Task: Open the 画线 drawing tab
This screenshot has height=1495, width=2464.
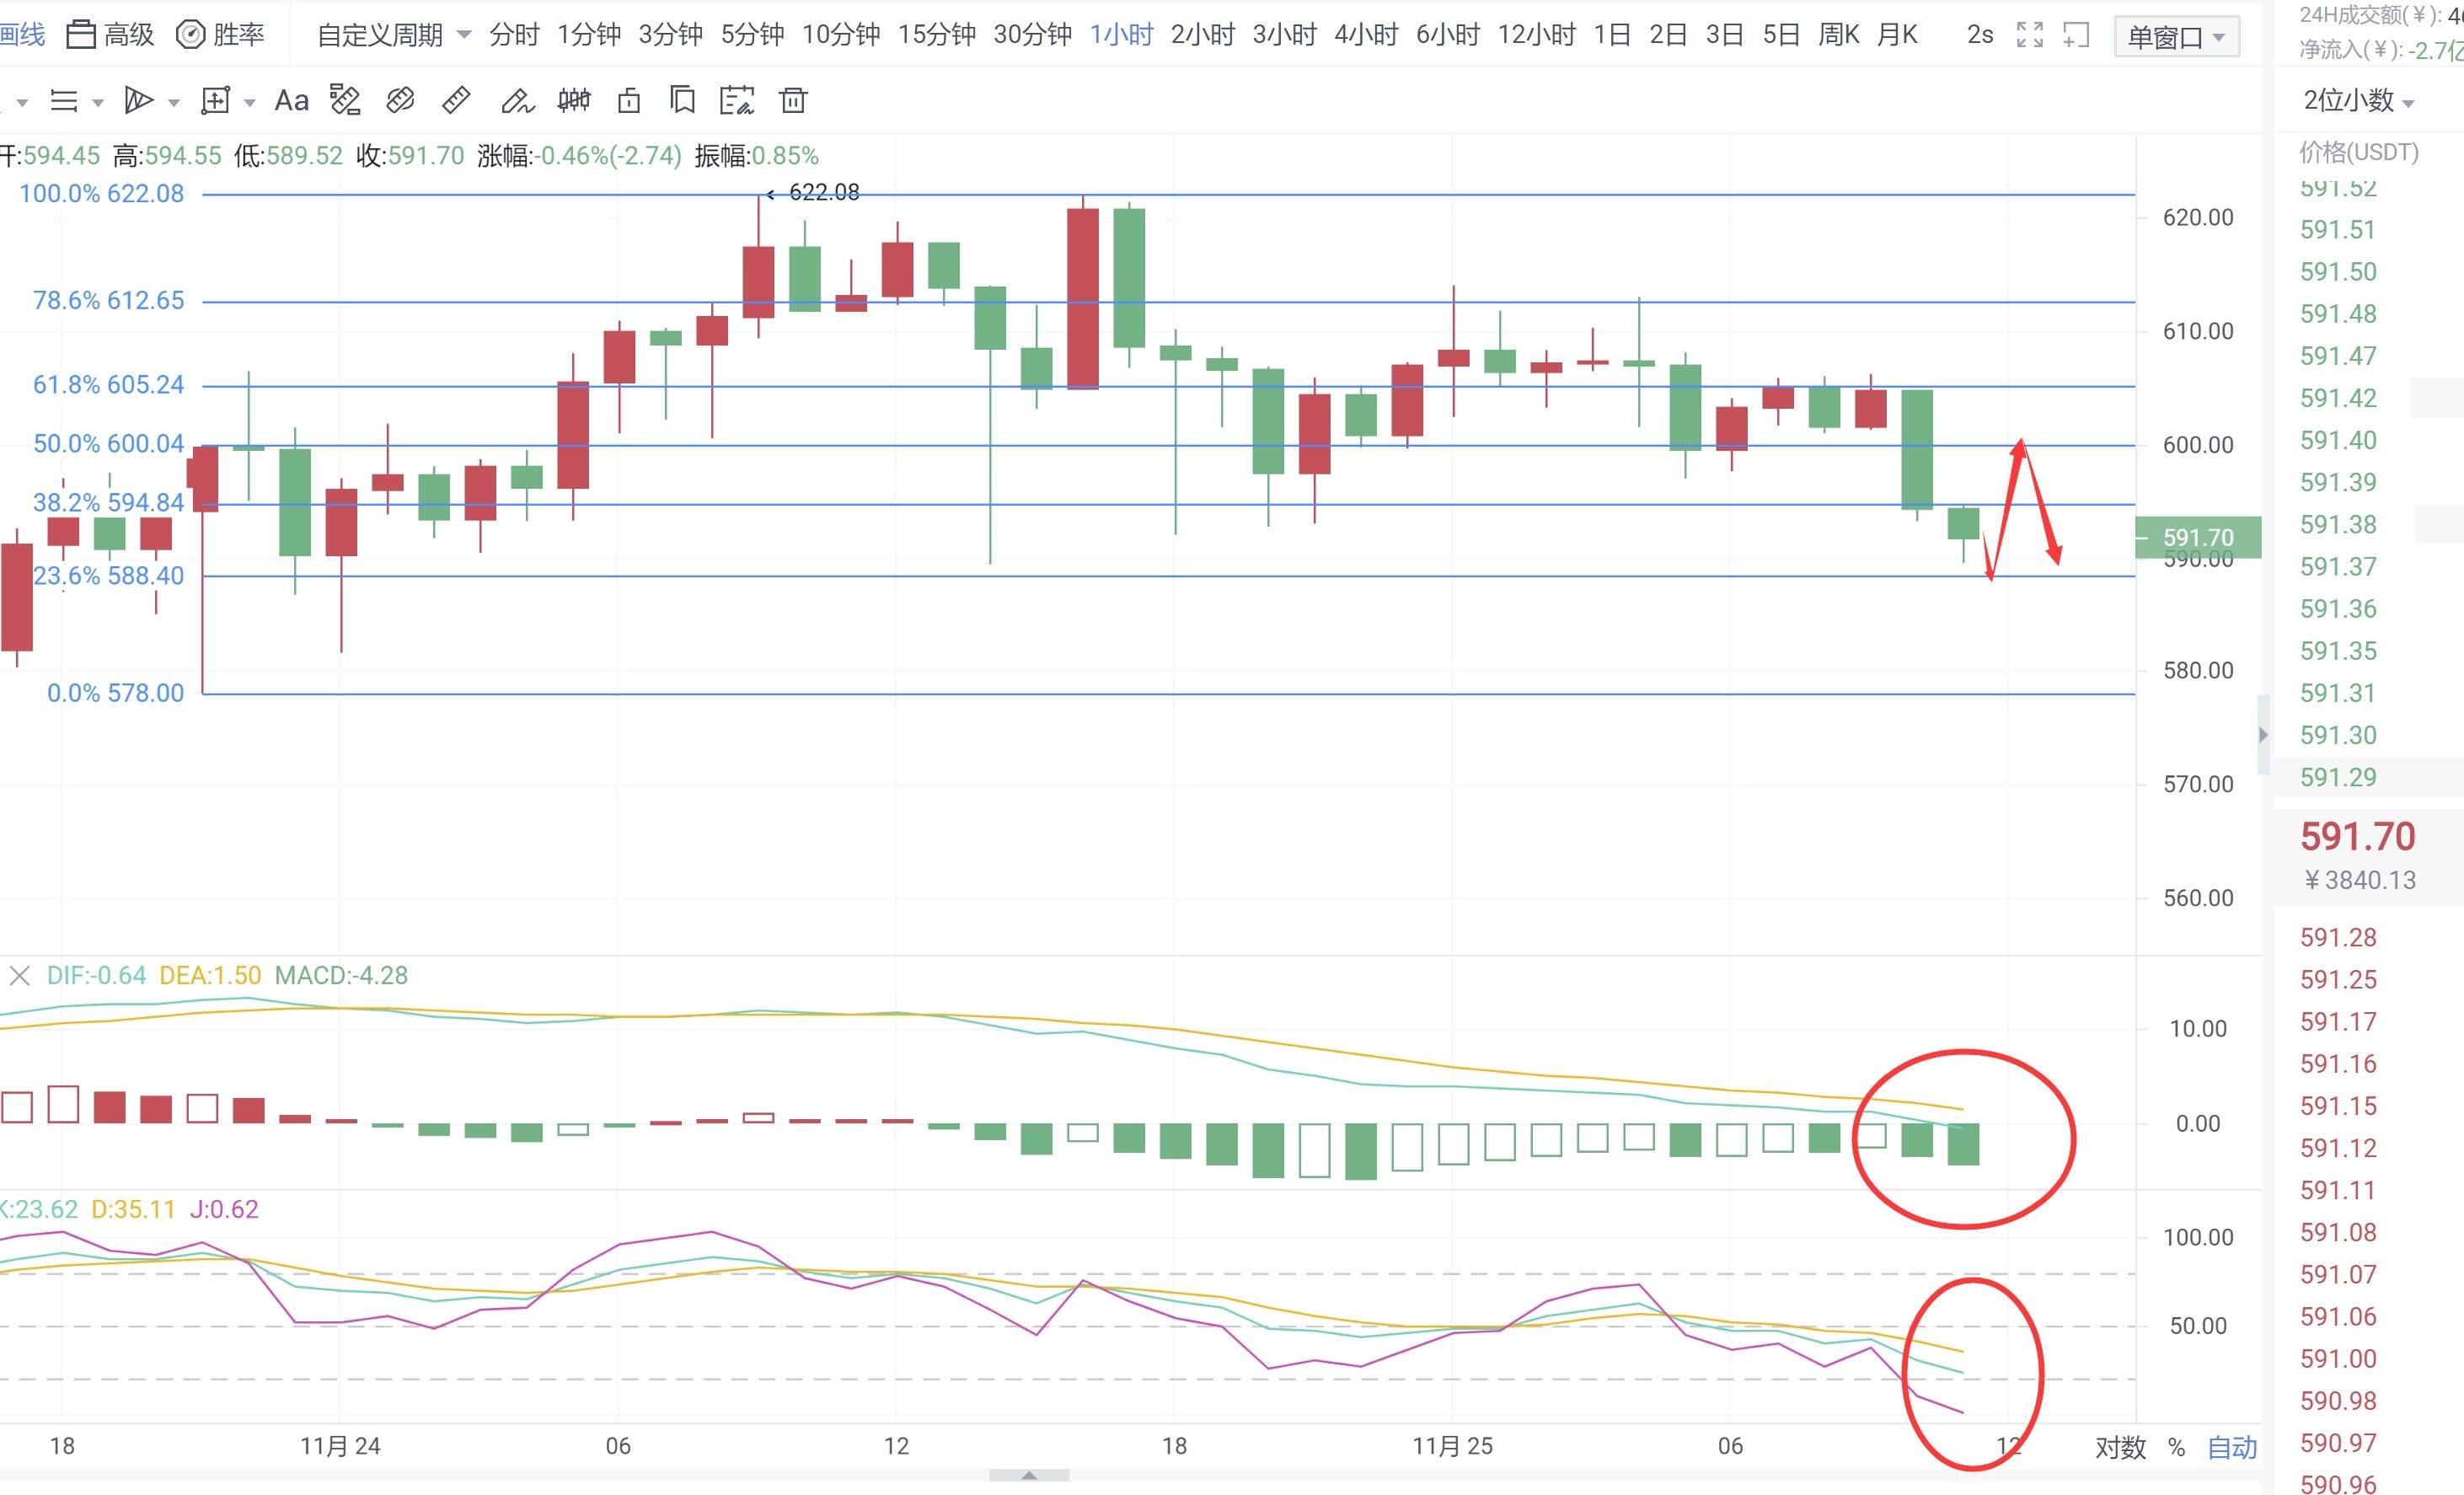Action: pyautogui.click(x=22, y=35)
